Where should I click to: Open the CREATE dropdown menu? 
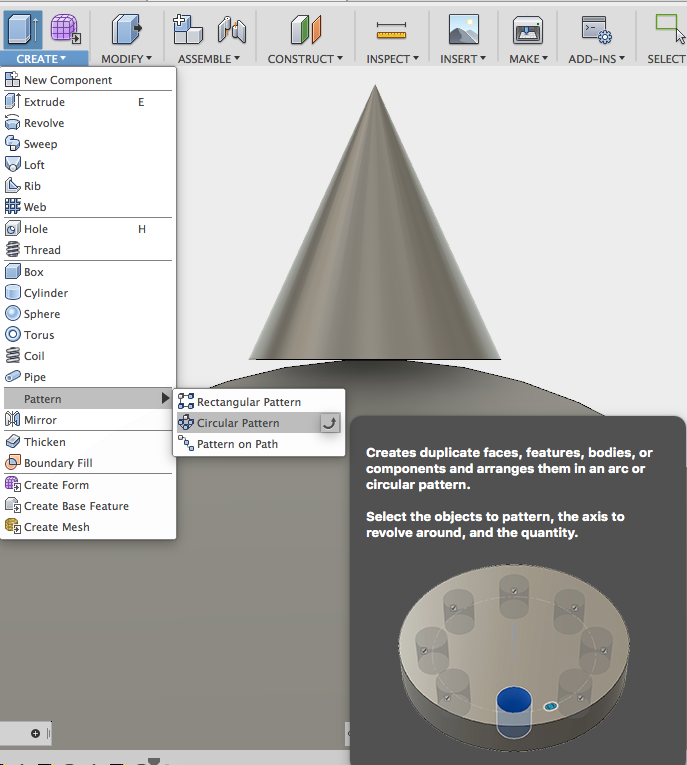tap(41, 59)
